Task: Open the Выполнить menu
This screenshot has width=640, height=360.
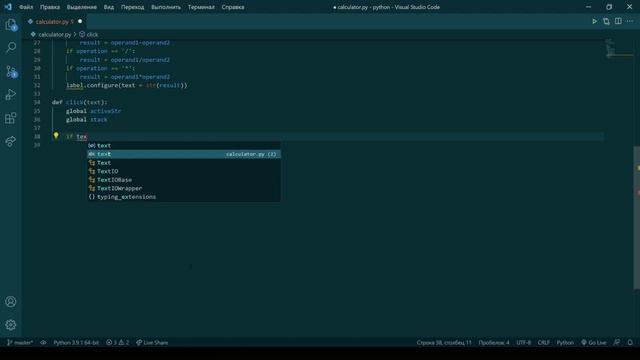Action: pos(166,7)
